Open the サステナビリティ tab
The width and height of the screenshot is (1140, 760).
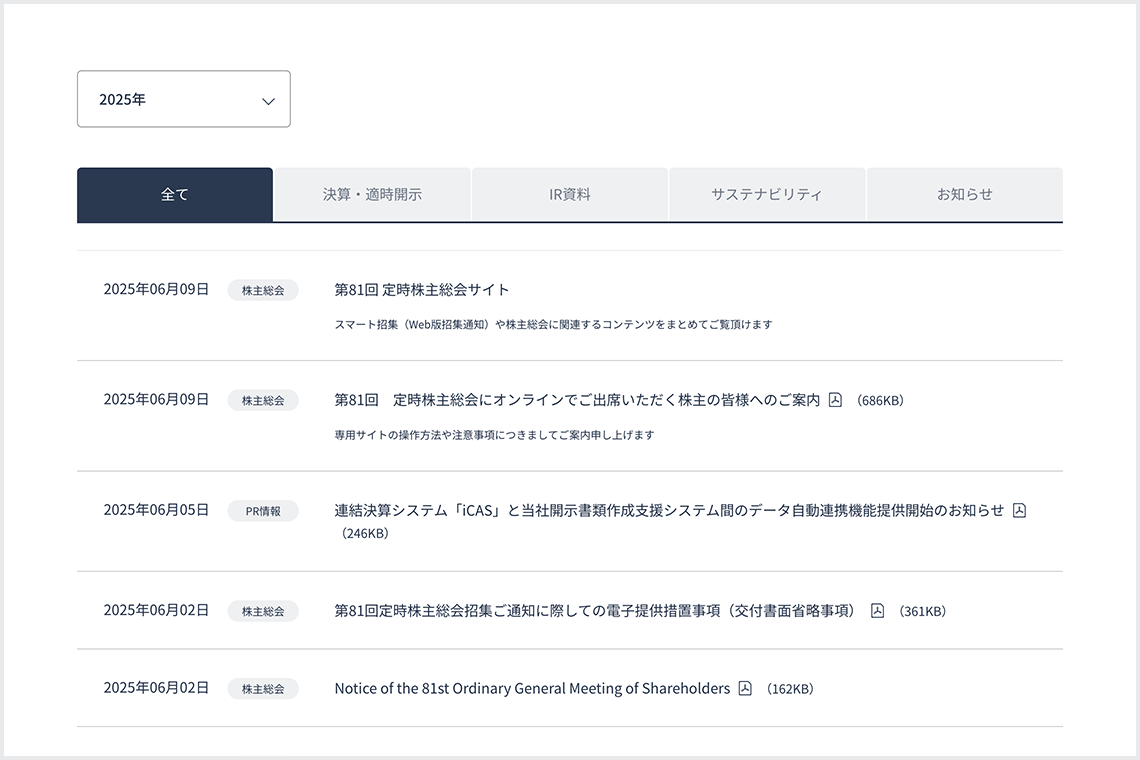click(767, 195)
